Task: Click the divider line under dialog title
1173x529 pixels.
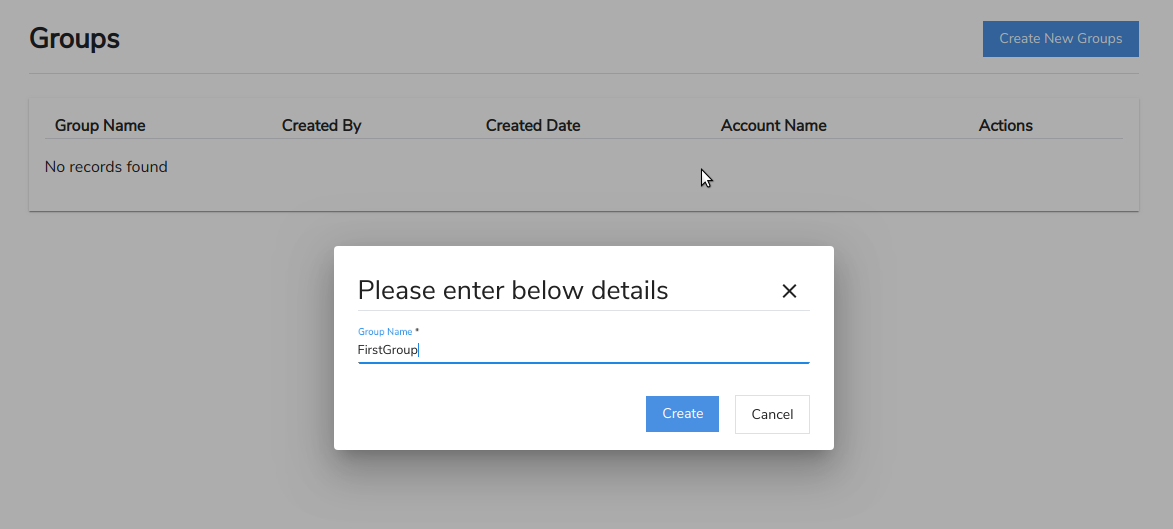Action: point(583,311)
